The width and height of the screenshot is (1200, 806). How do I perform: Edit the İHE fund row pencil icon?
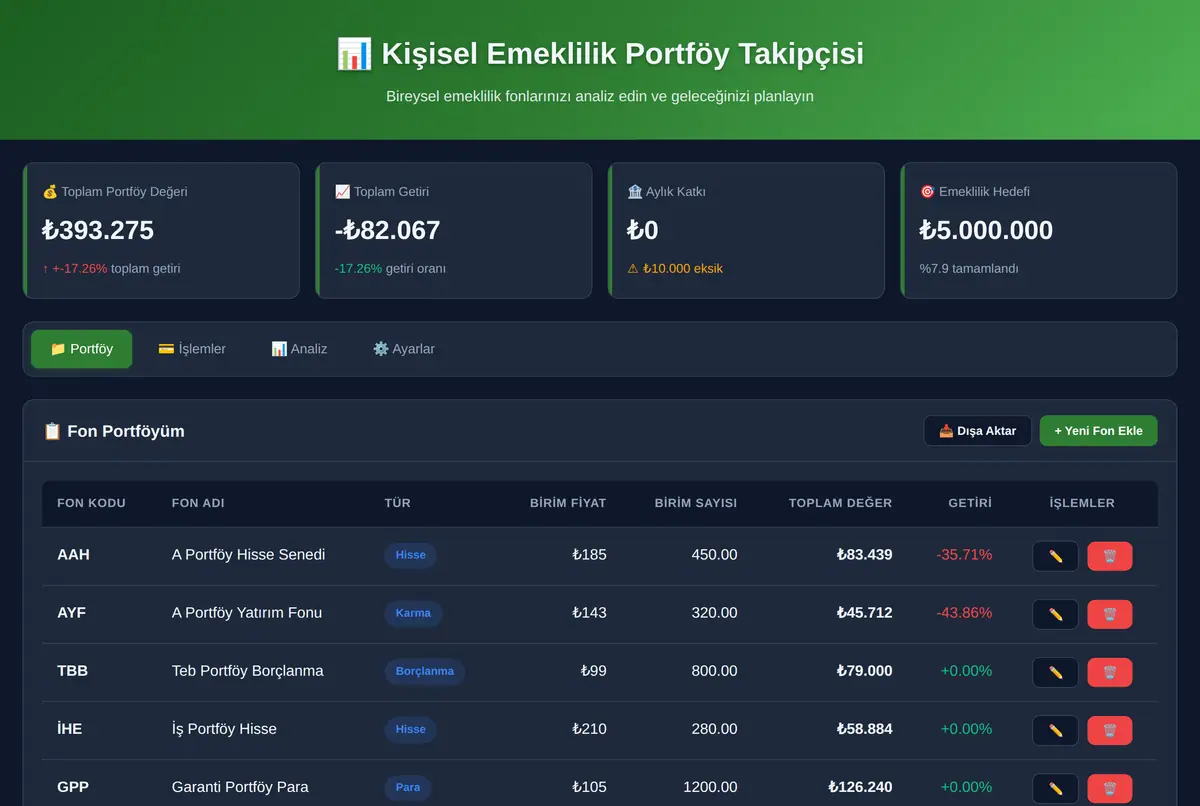point(1055,730)
